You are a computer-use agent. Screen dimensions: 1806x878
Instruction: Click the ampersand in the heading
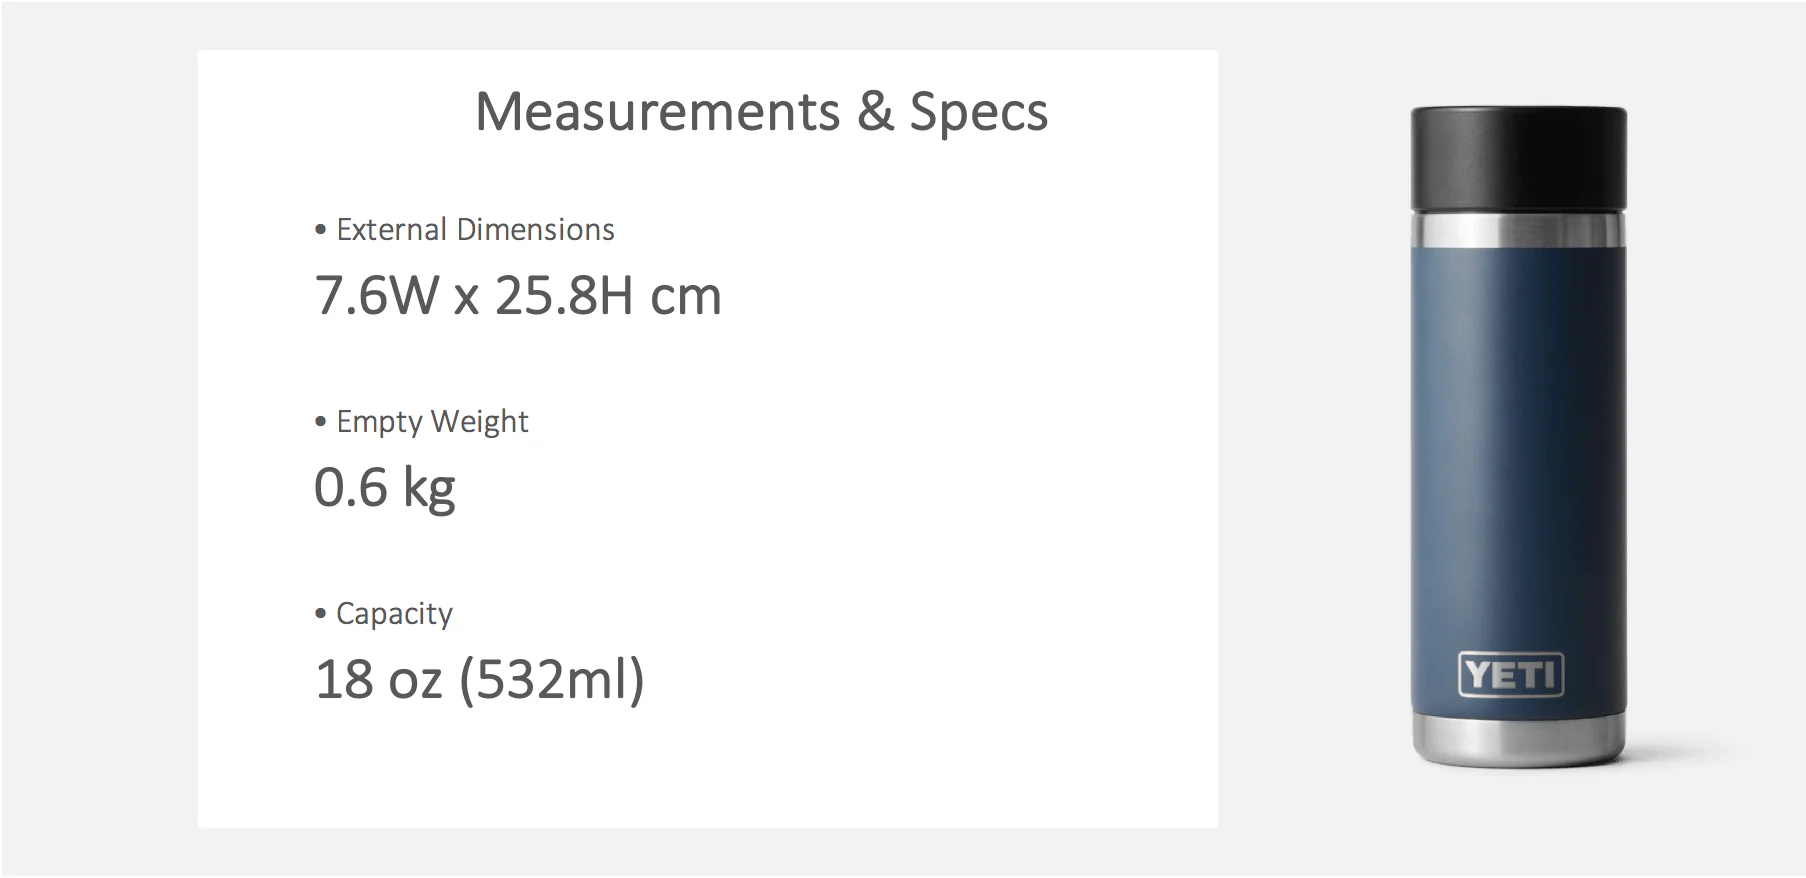click(875, 111)
